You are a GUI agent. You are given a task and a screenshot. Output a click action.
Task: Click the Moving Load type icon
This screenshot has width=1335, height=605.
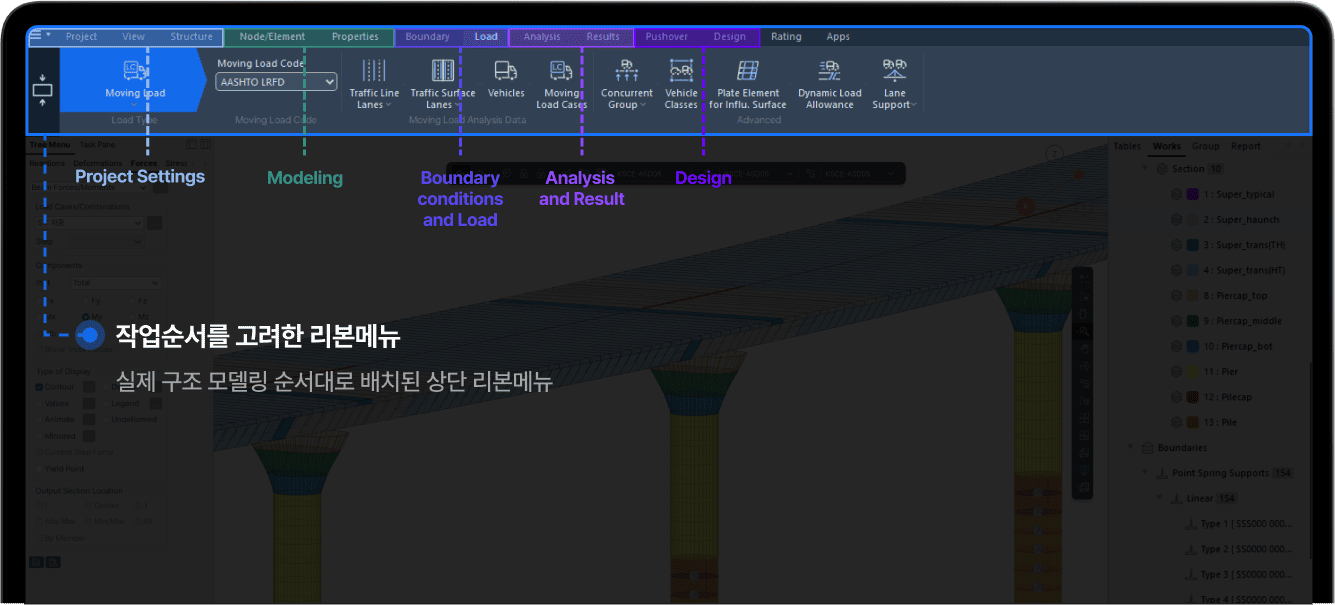pyautogui.click(x=135, y=70)
